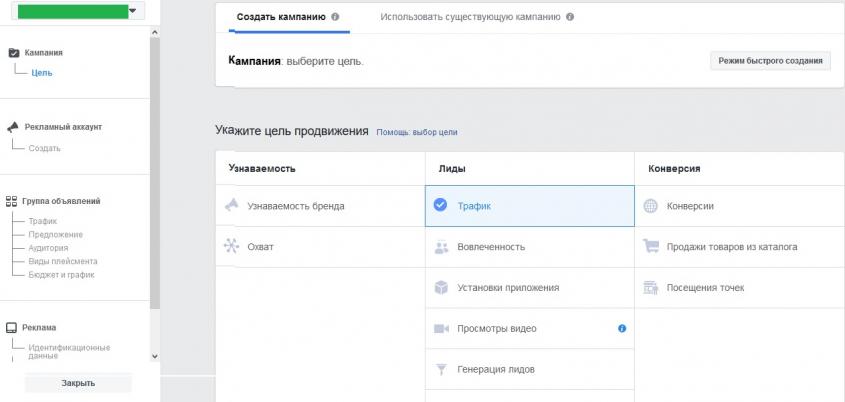Click the Конверсии globe icon
Screen dimensions: 845x402
pos(651,206)
